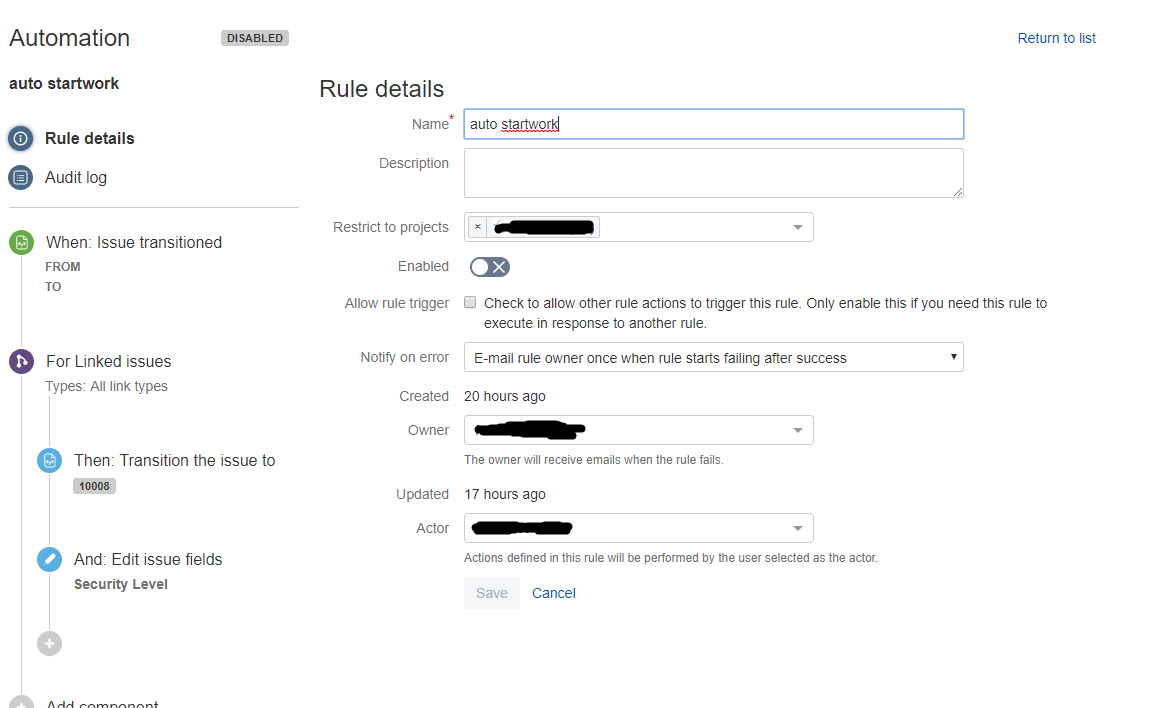This screenshot has height=708, width=1152.
Task: Follow the Return to list link
Action: pos(1056,38)
